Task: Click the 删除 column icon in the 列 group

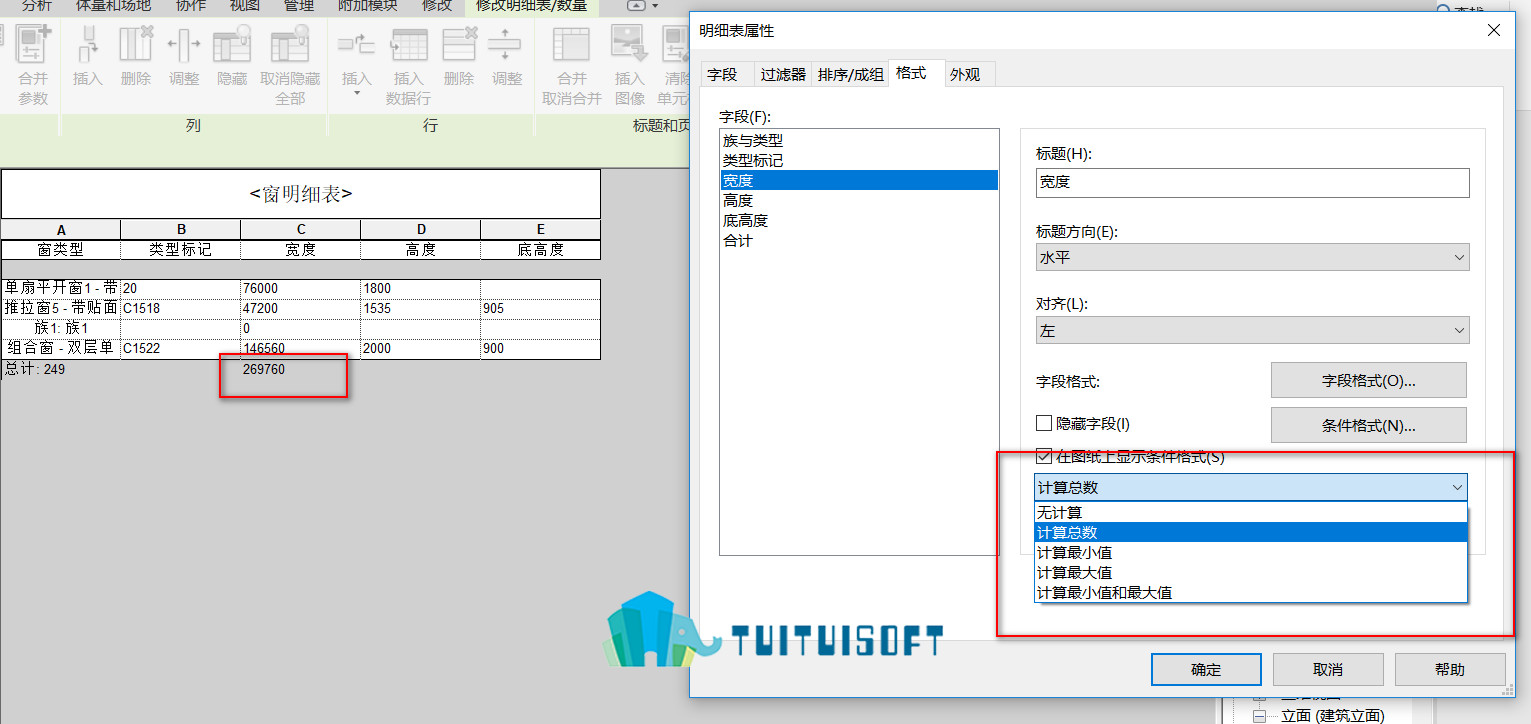Action: [136, 44]
